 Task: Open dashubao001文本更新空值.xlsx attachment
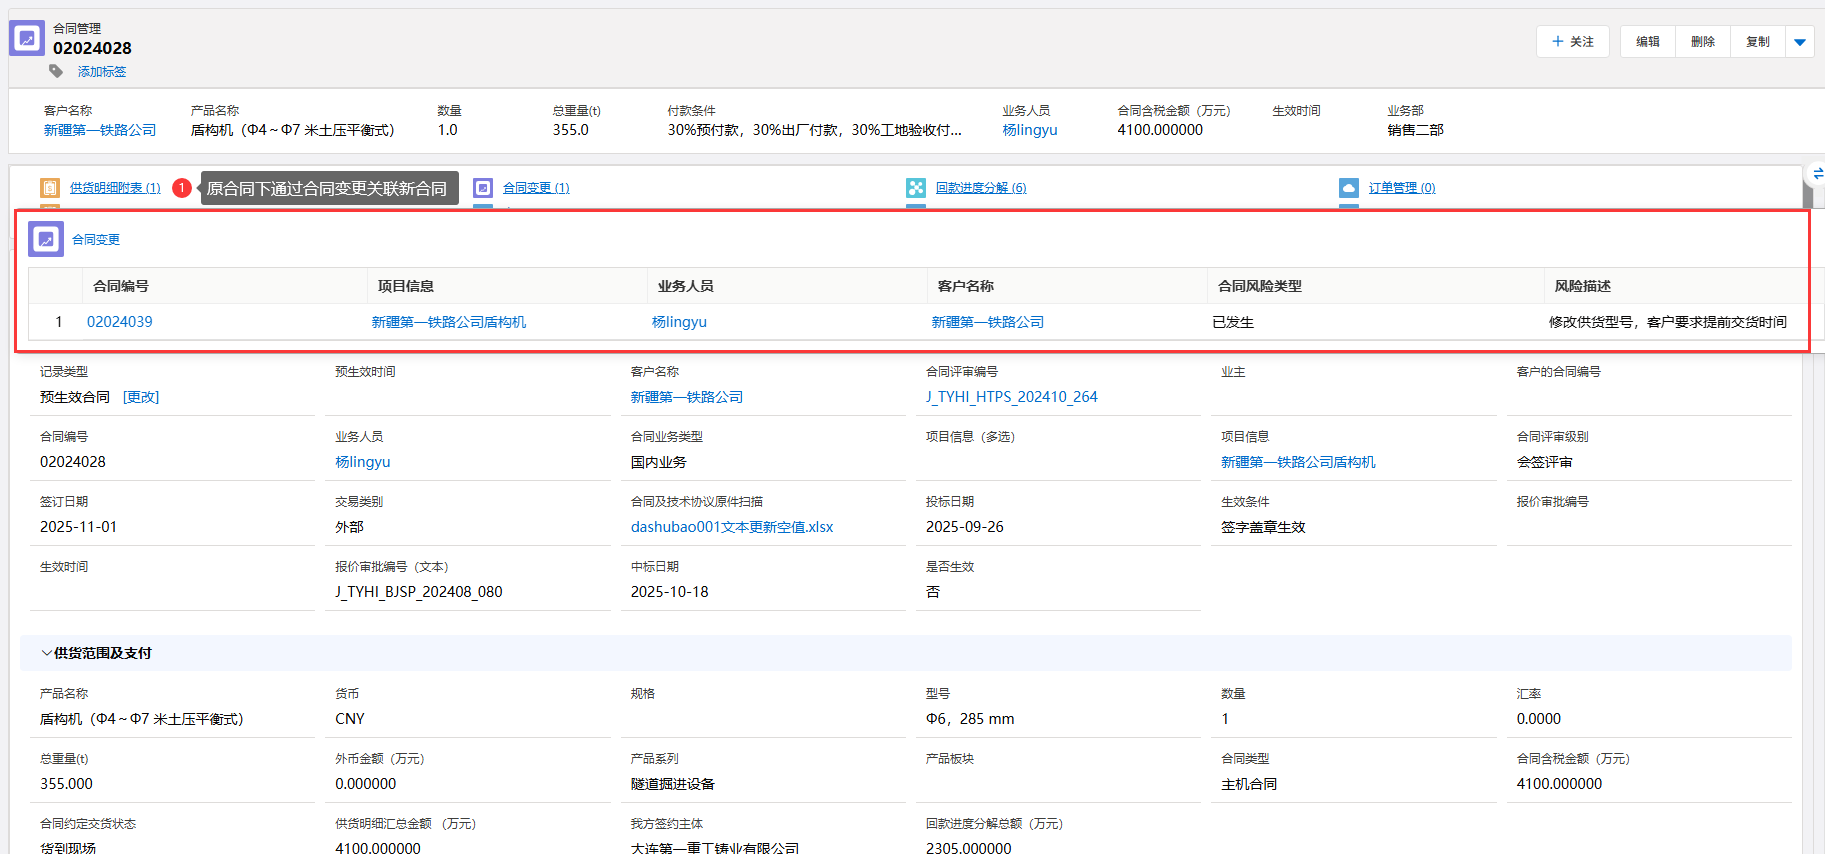tap(732, 527)
